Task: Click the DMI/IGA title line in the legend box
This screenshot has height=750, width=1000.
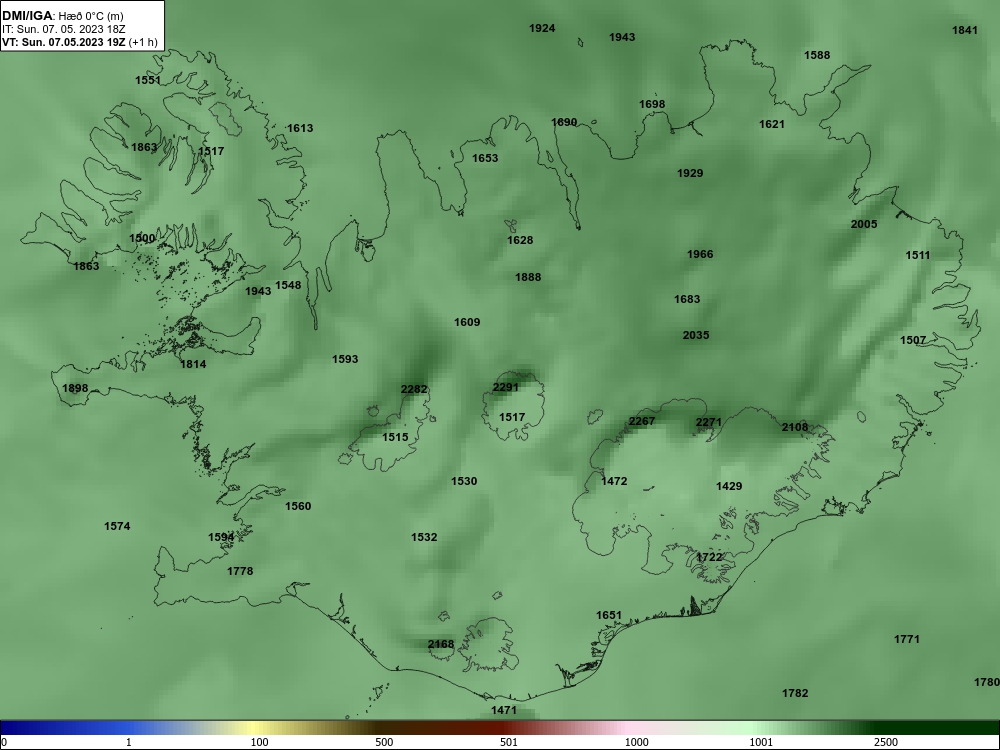Action: 62,16
